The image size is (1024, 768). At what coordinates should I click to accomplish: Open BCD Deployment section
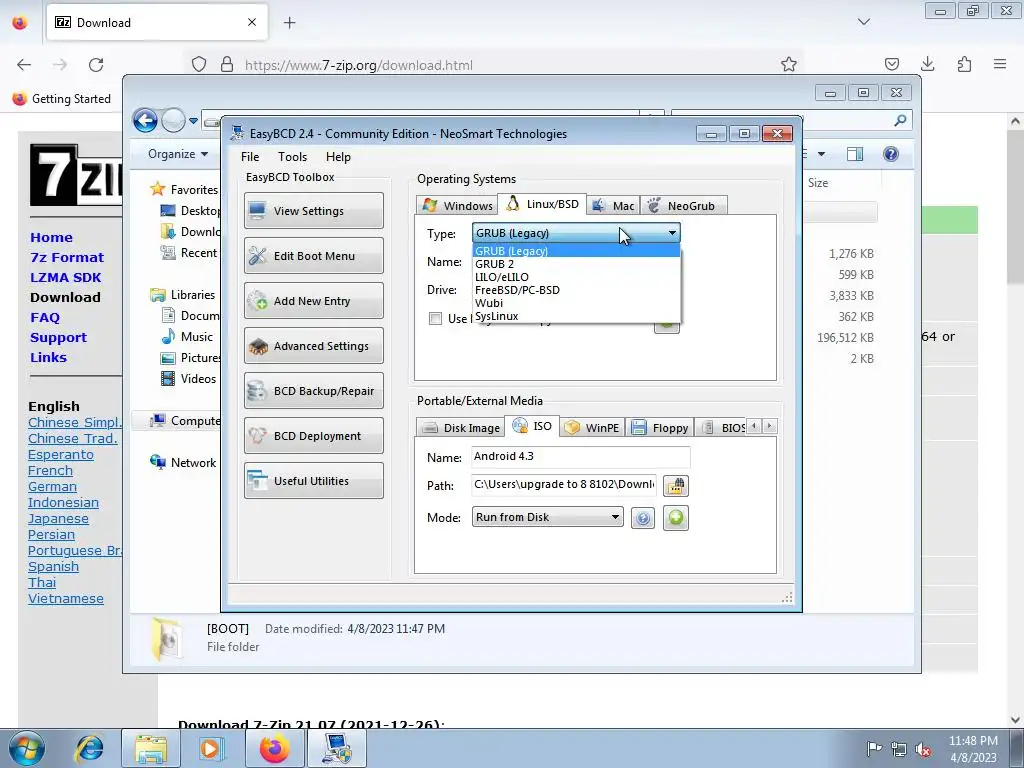313,436
